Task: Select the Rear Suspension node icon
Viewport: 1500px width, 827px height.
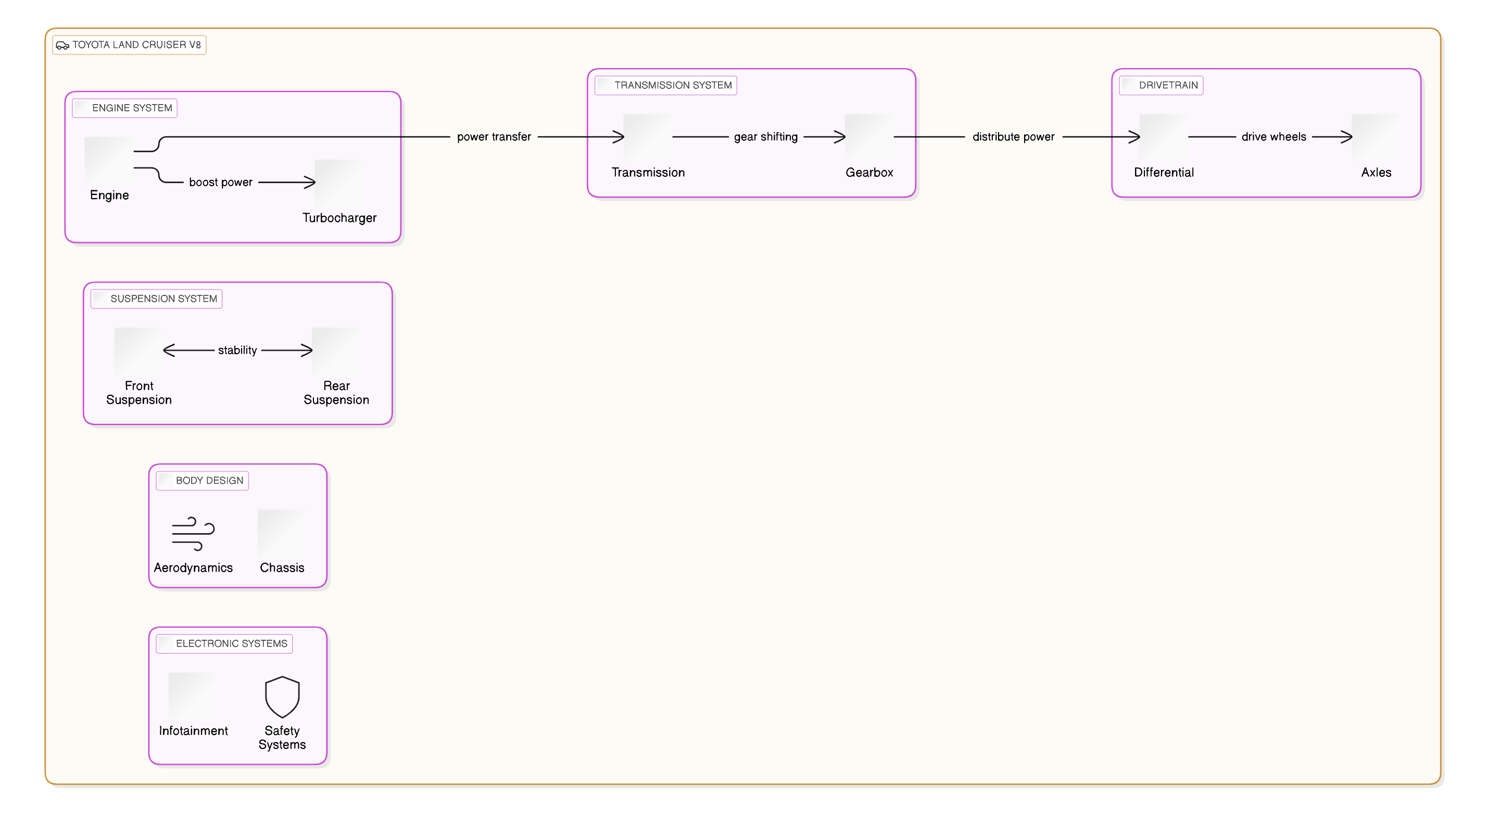Action: point(336,351)
